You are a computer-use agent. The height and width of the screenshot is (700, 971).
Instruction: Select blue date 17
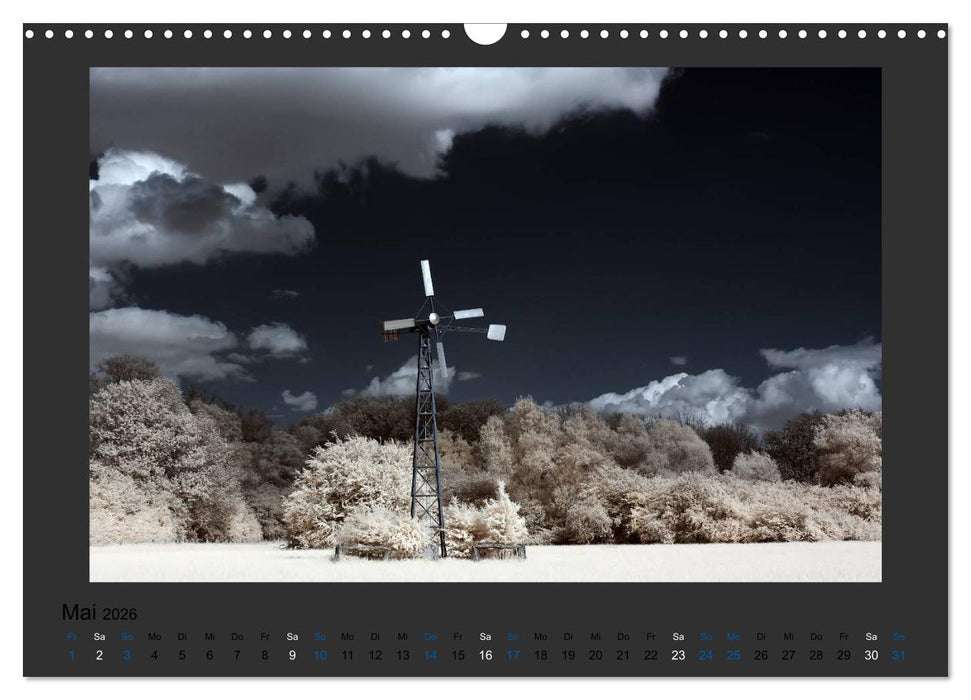click(513, 655)
